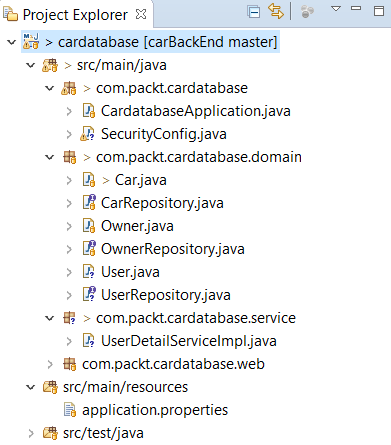Click the OwnerRepository.java interface icon
391x445 pixels.
point(89,248)
